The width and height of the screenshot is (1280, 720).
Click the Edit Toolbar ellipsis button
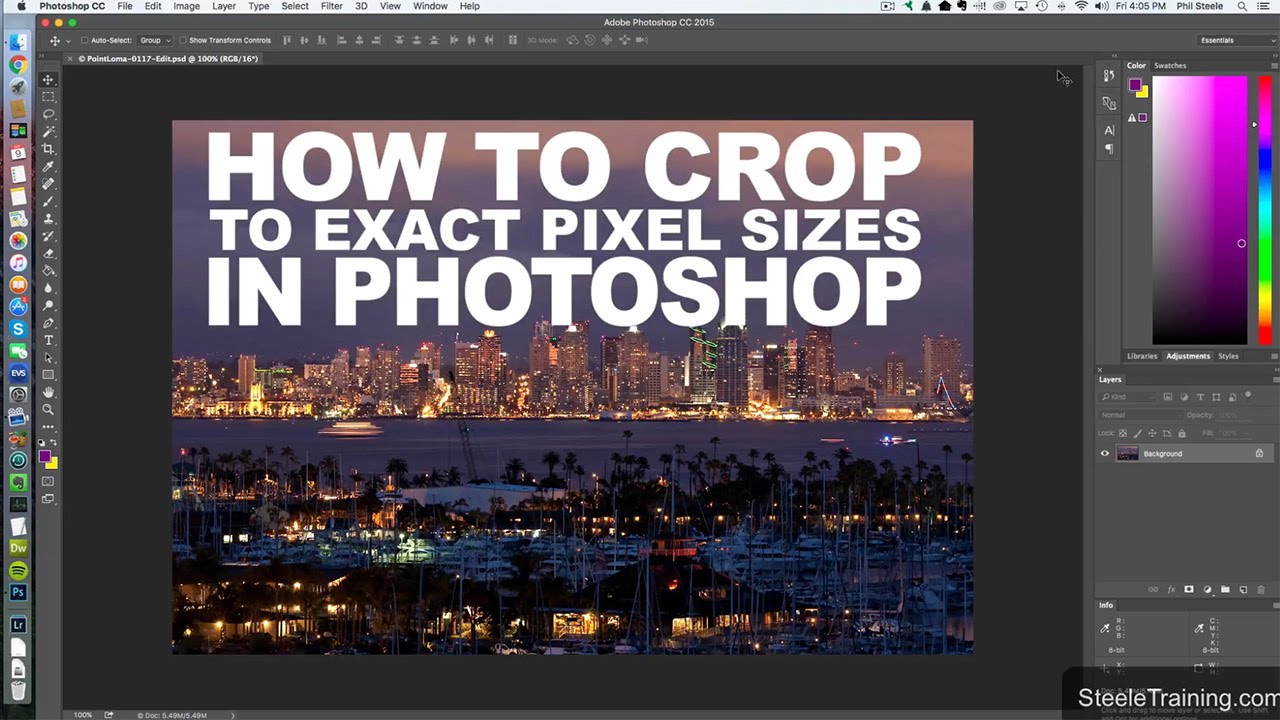(48, 427)
